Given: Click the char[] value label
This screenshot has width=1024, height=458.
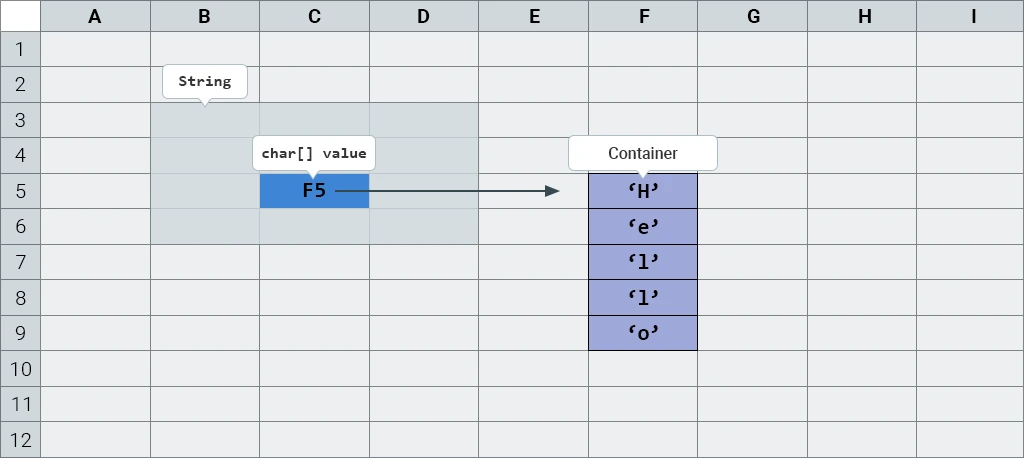Looking at the screenshot, I should pyautogui.click(x=314, y=154).
